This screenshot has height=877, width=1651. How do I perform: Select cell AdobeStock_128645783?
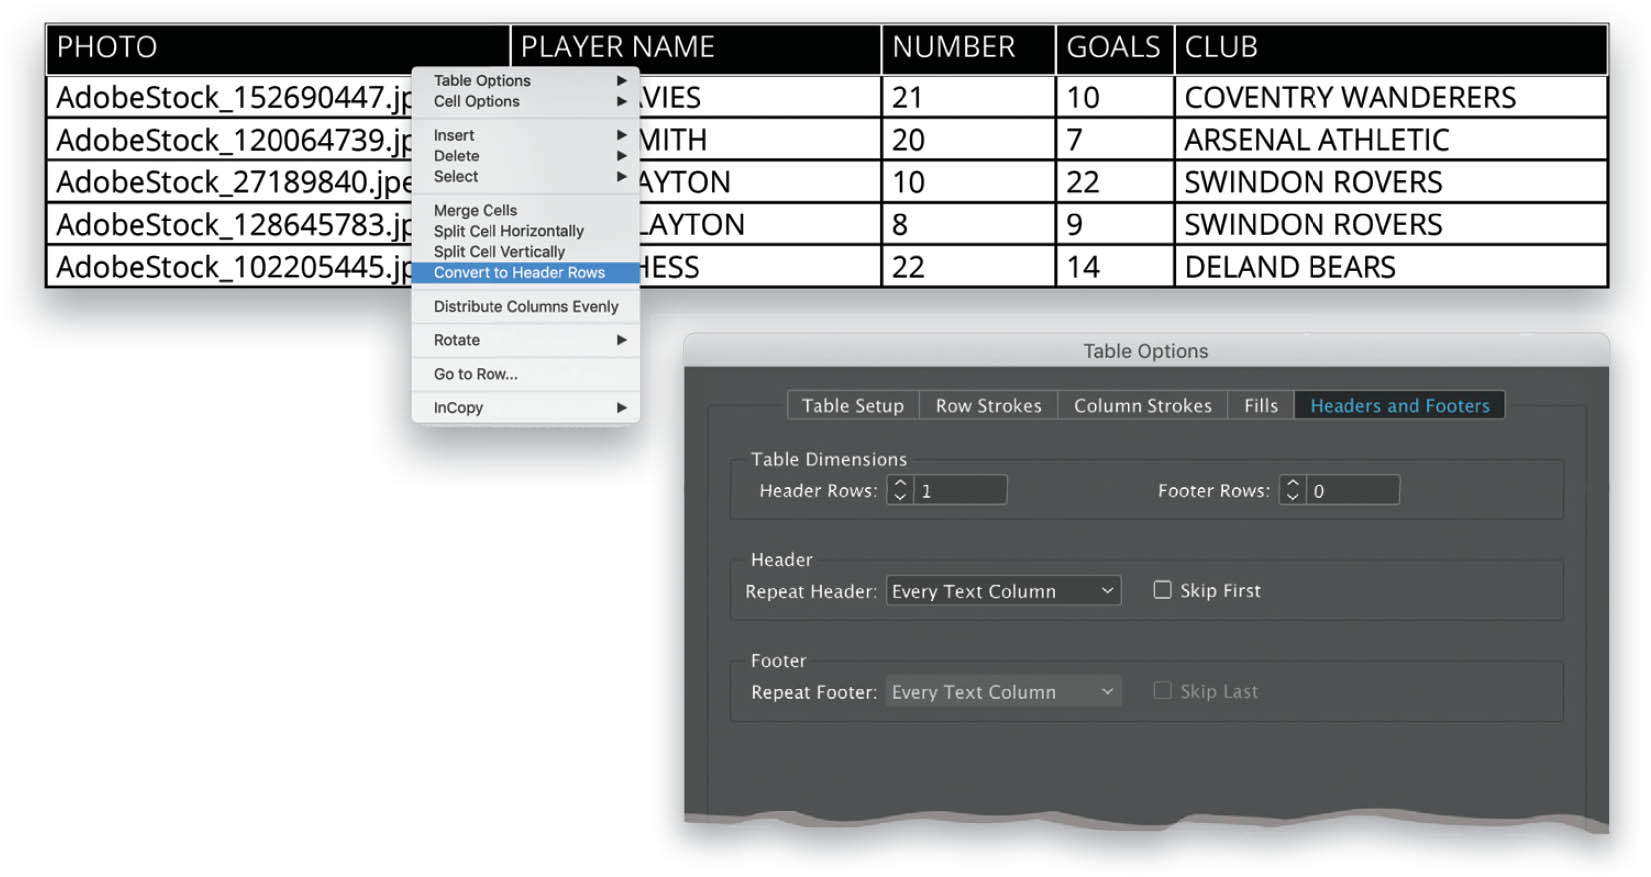(x=230, y=225)
